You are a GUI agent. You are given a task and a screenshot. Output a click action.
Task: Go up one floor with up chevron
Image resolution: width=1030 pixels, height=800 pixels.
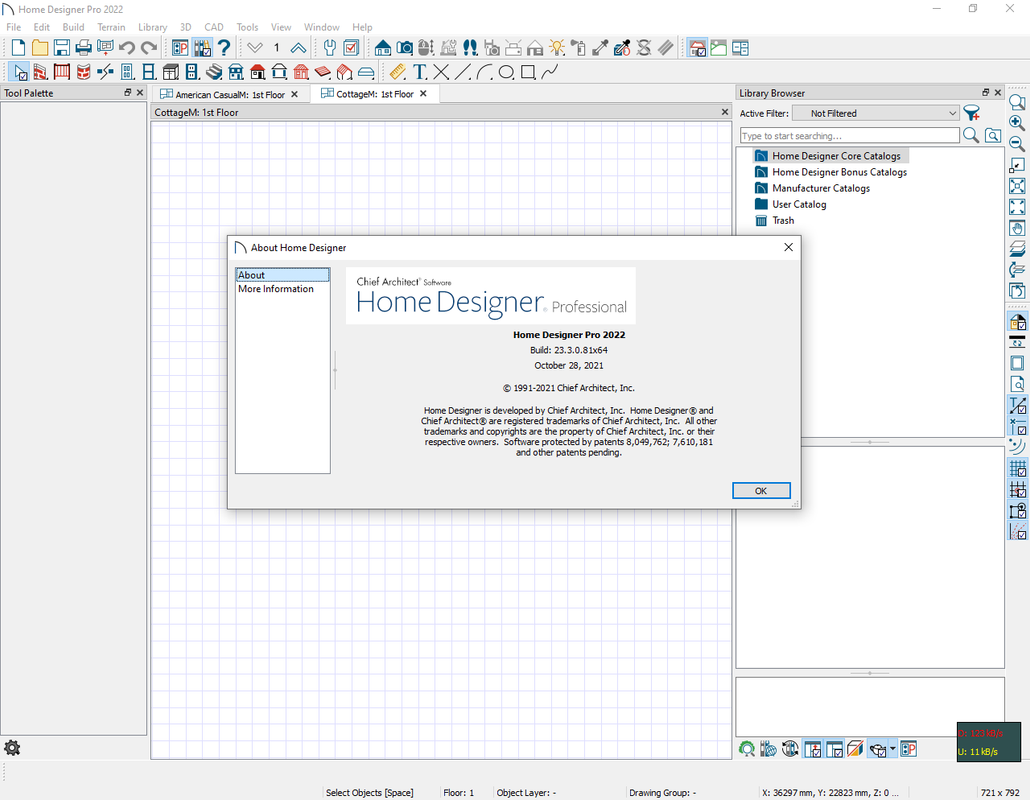(x=298, y=48)
